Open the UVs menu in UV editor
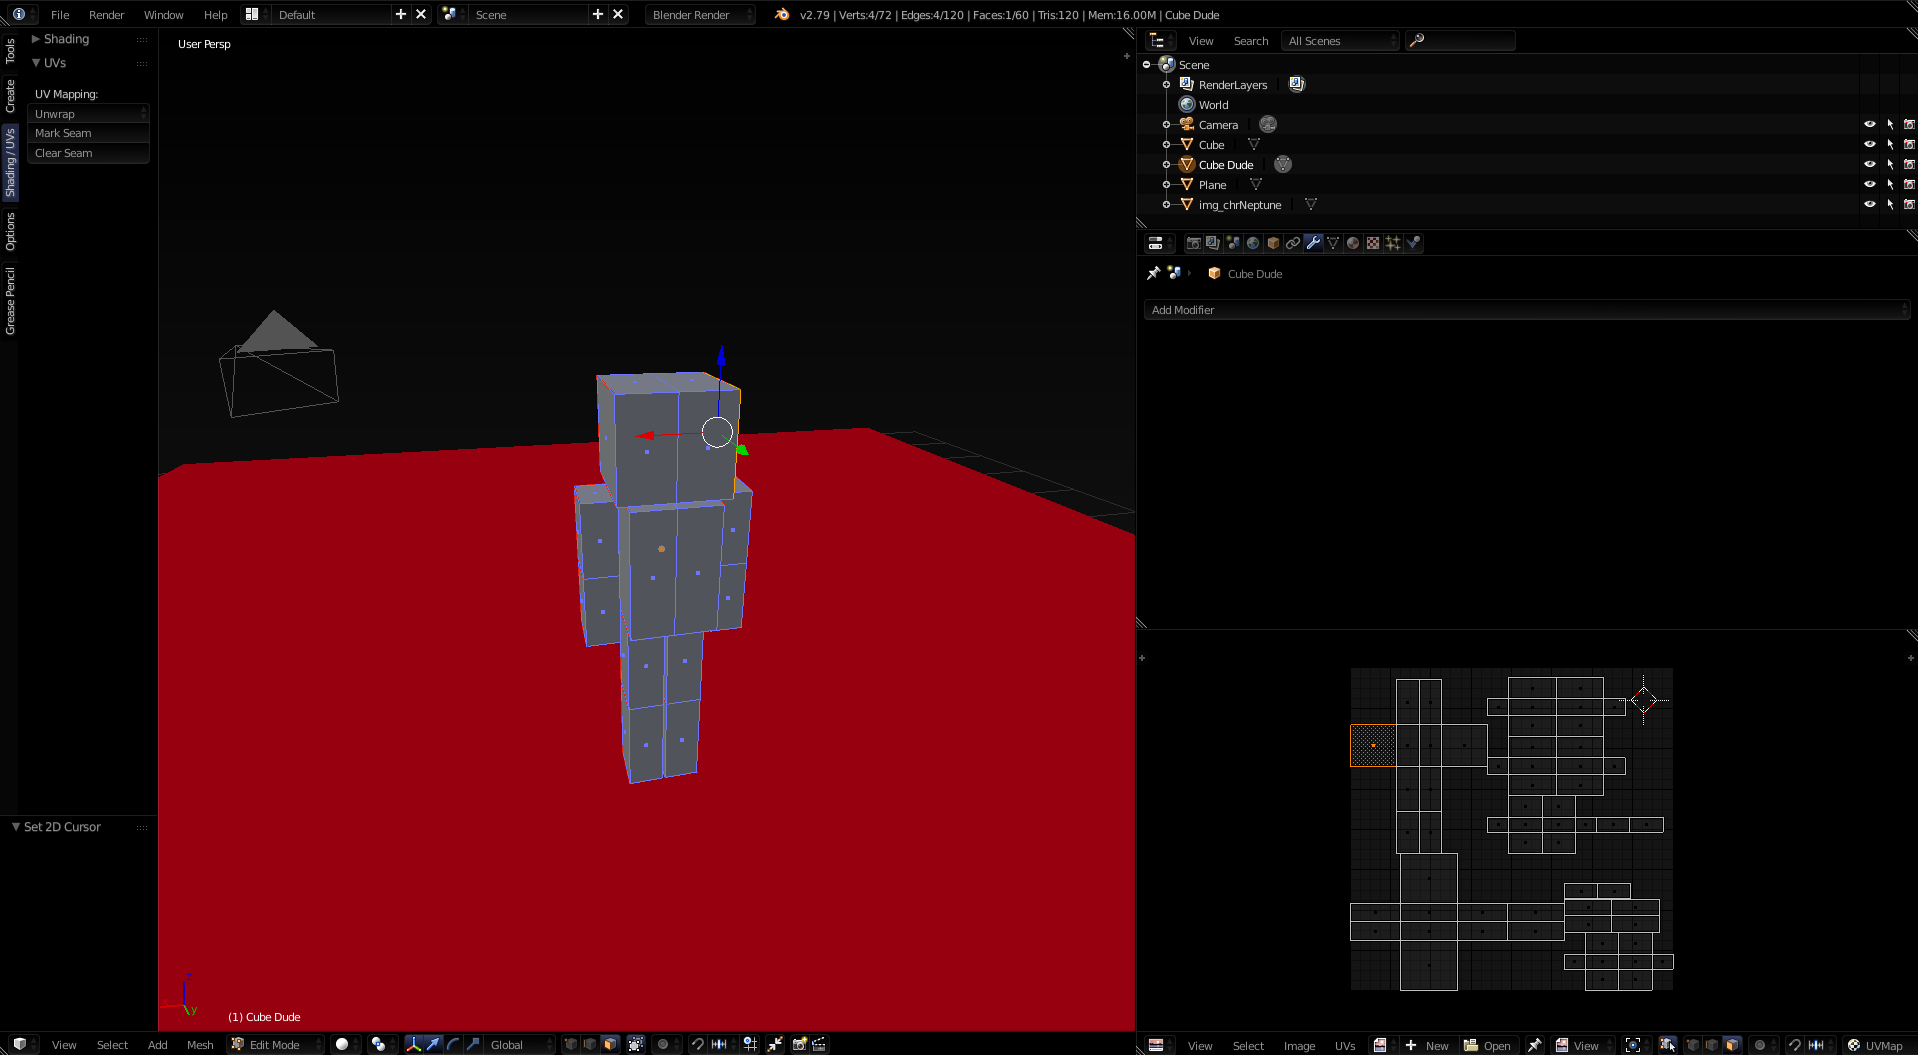Viewport: 1918px width, 1055px height. (1345, 1045)
